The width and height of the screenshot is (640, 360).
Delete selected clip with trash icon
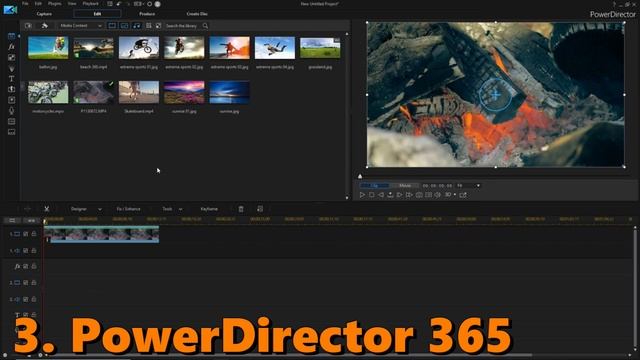click(241, 209)
